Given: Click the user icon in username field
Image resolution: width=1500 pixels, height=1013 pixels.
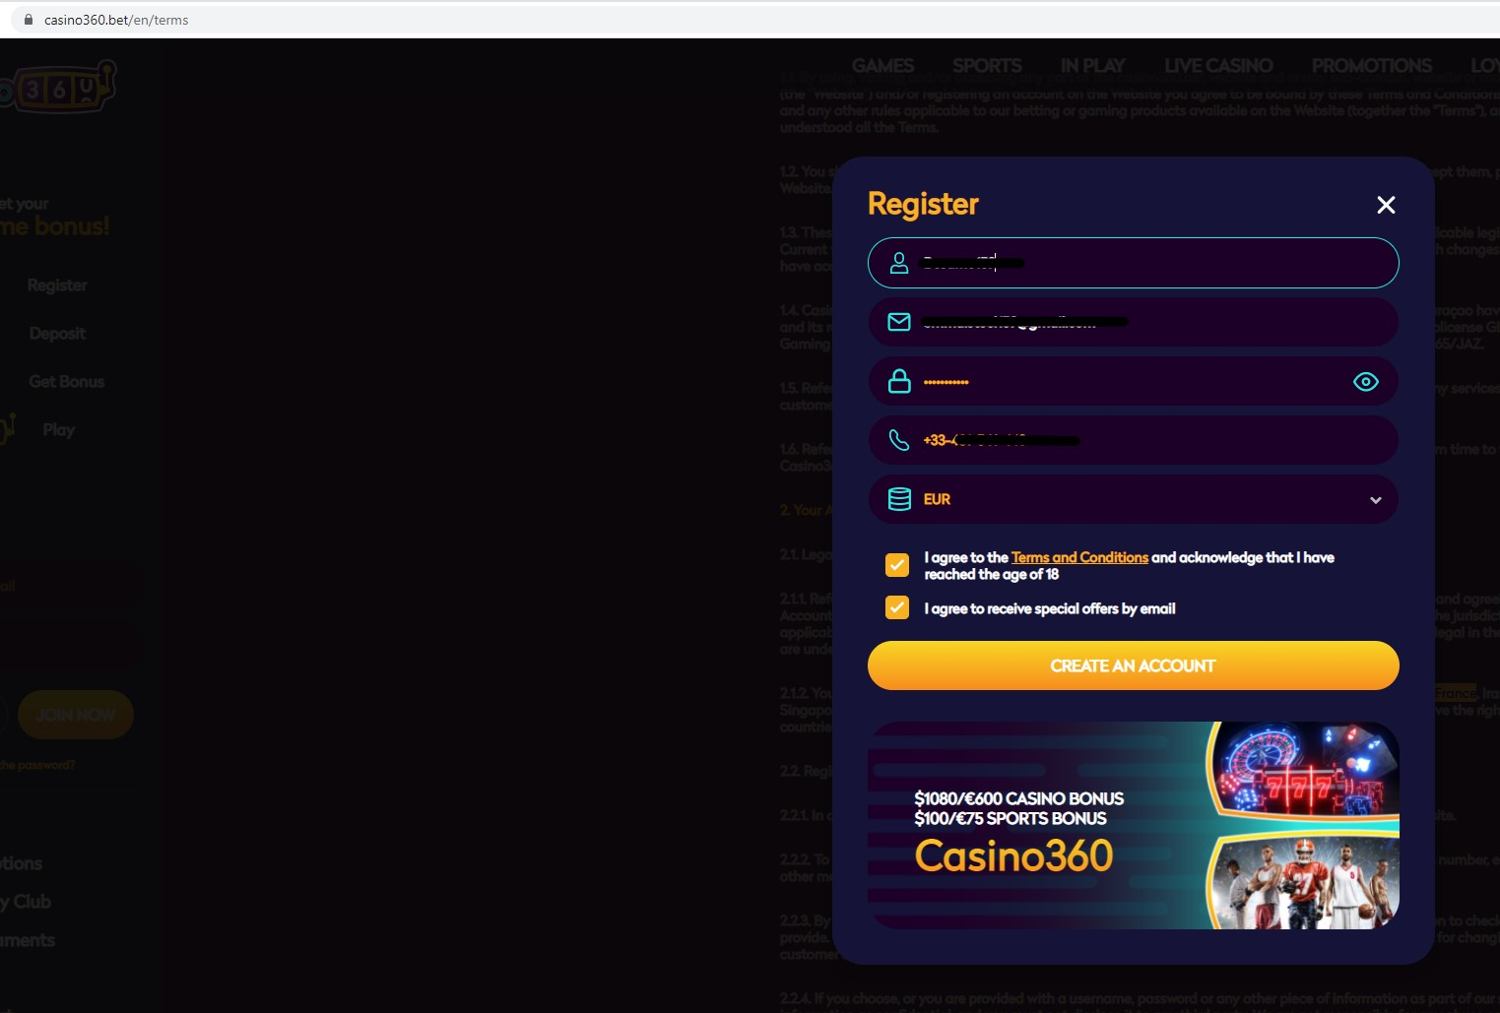Looking at the screenshot, I should click(x=899, y=263).
